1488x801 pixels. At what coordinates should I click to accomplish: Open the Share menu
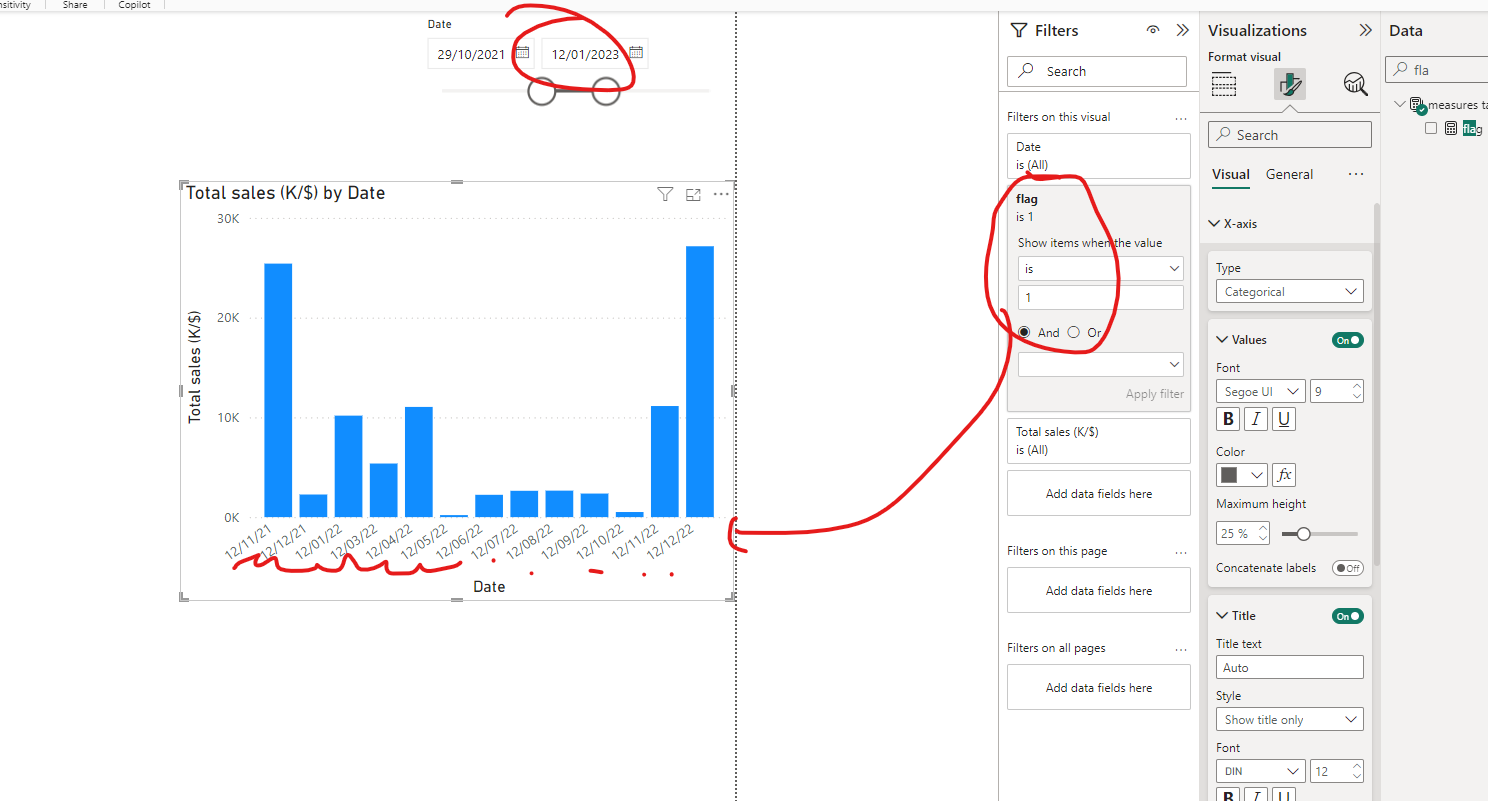pos(75,5)
